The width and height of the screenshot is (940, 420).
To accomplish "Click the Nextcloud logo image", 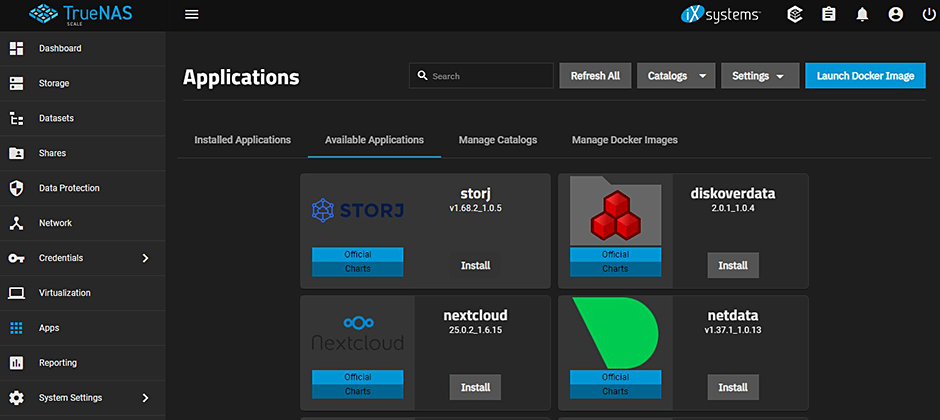I will click(358, 333).
